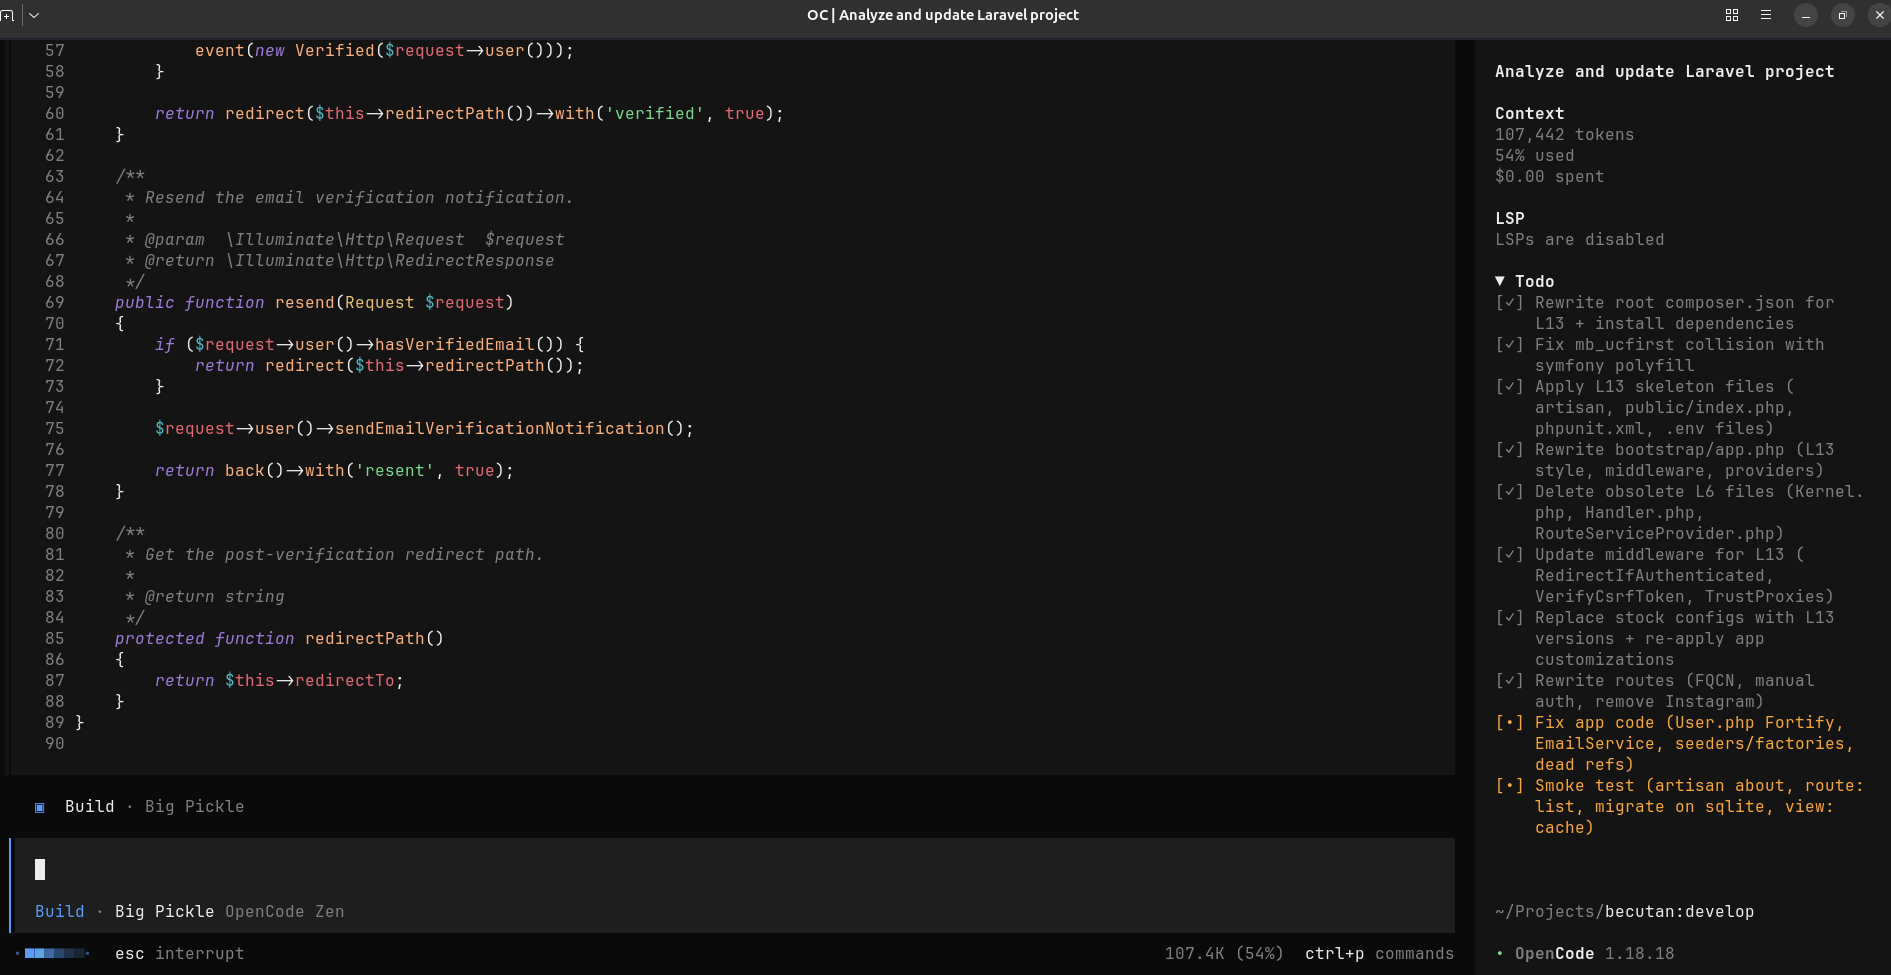The width and height of the screenshot is (1891, 975).
Task: Click the esc interrupt hint
Action: [179, 953]
